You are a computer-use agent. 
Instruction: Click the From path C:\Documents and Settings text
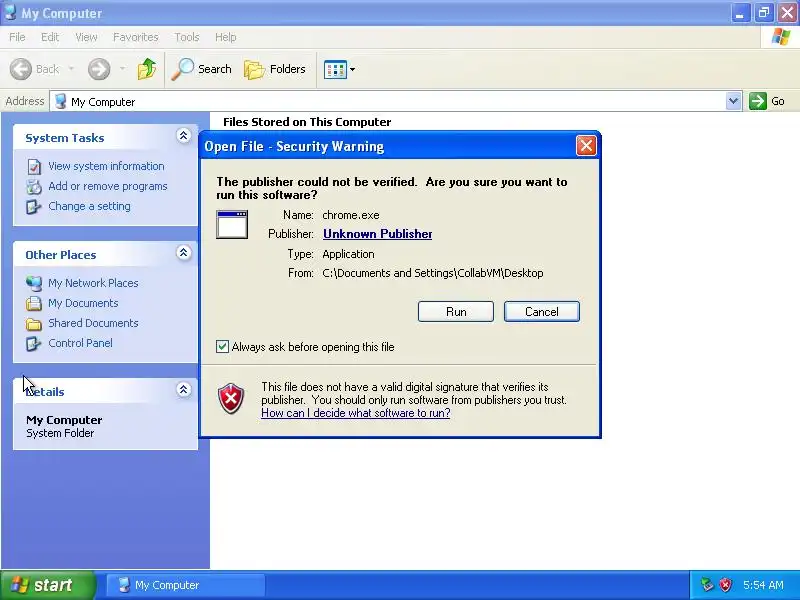[433, 273]
